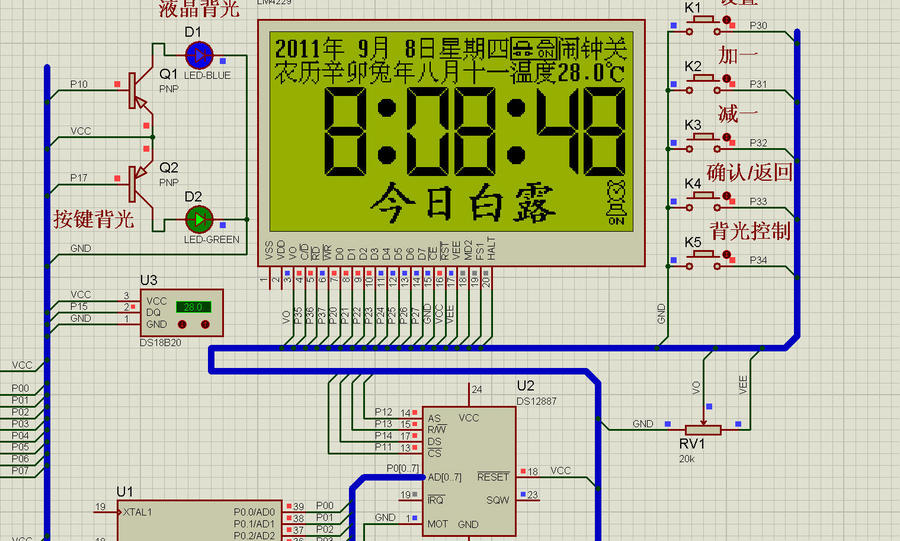Click left red button on DS18B20 sensor

pyautogui.click(x=183, y=325)
